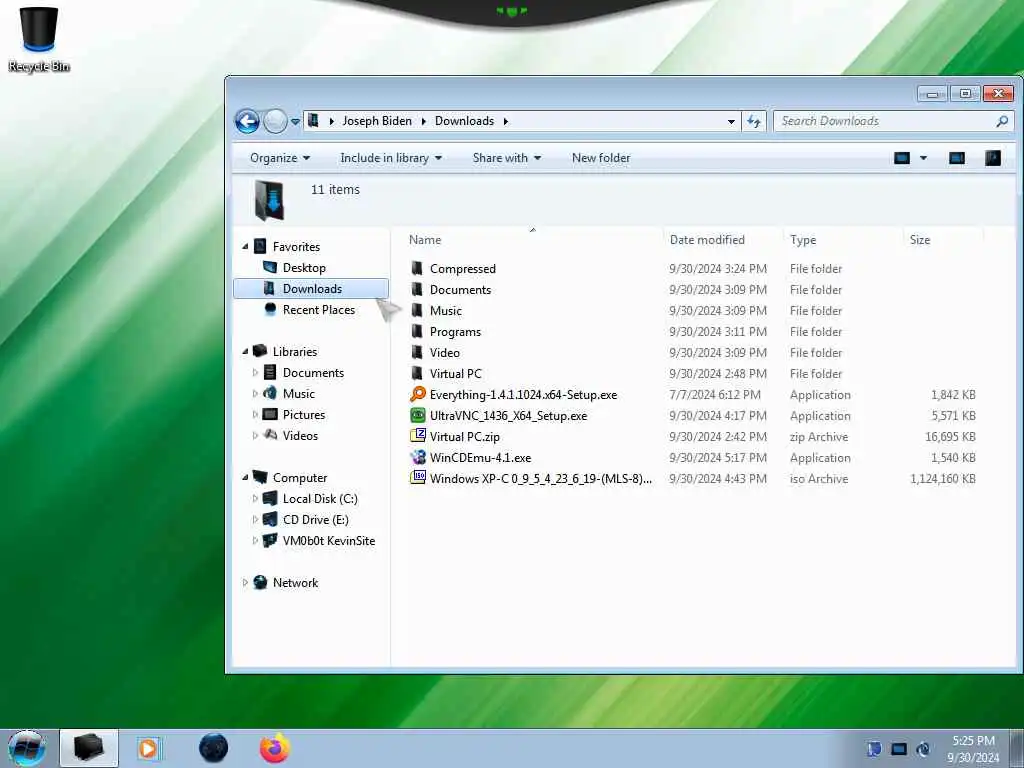Toggle the preview pane icon
This screenshot has height=768, width=1024.
(x=957, y=158)
